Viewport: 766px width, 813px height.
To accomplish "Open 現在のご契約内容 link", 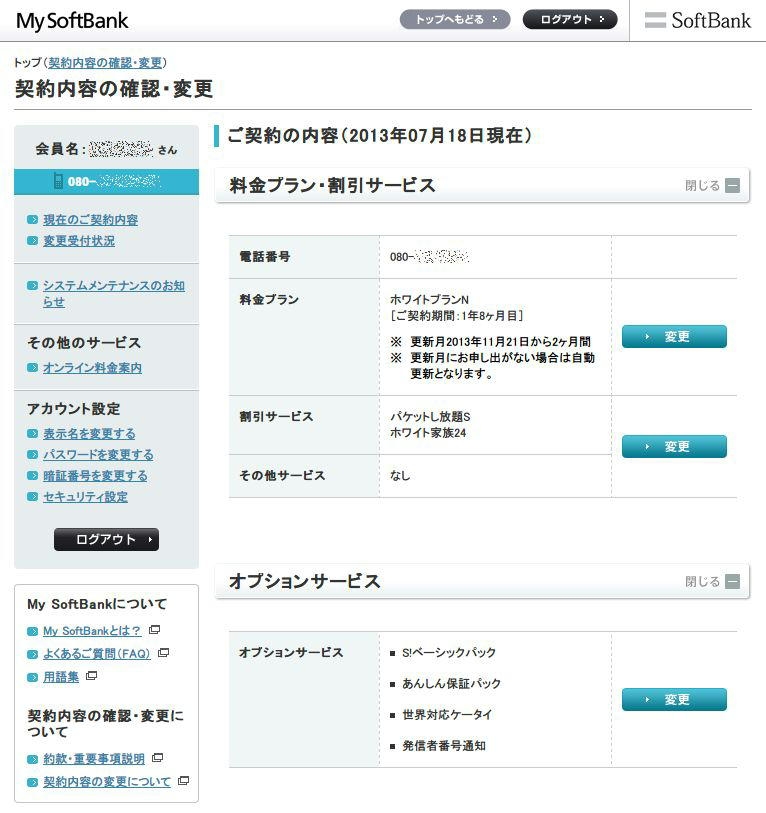I will click(x=91, y=220).
